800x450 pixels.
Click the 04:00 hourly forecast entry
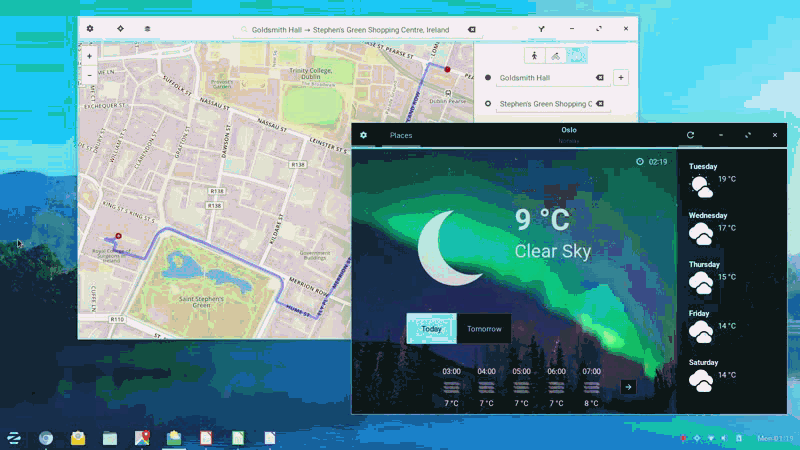tap(486, 387)
